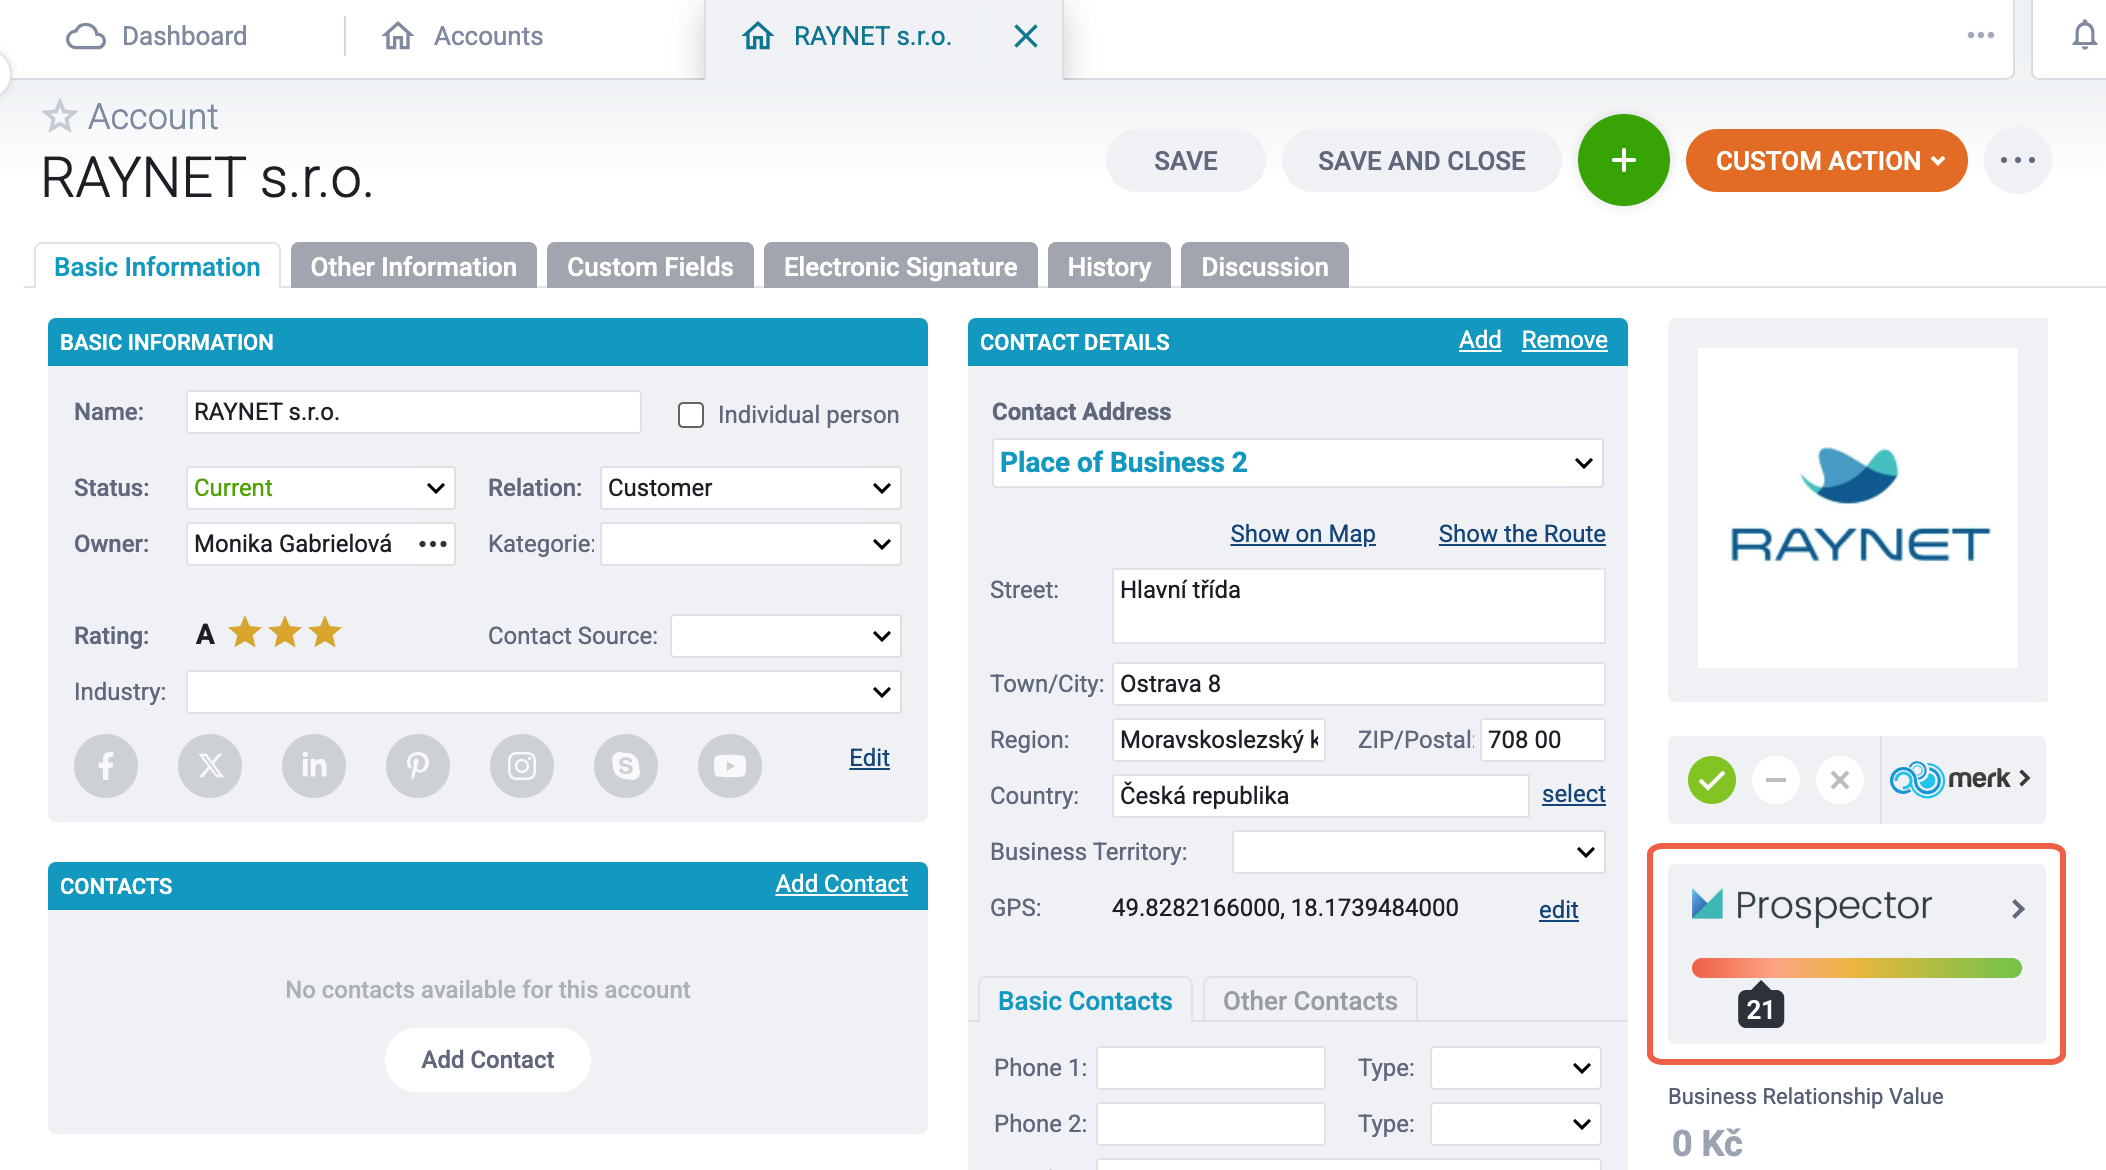The height and width of the screenshot is (1170, 2106).
Task: Click the grey cross status icon
Action: (x=1840, y=779)
